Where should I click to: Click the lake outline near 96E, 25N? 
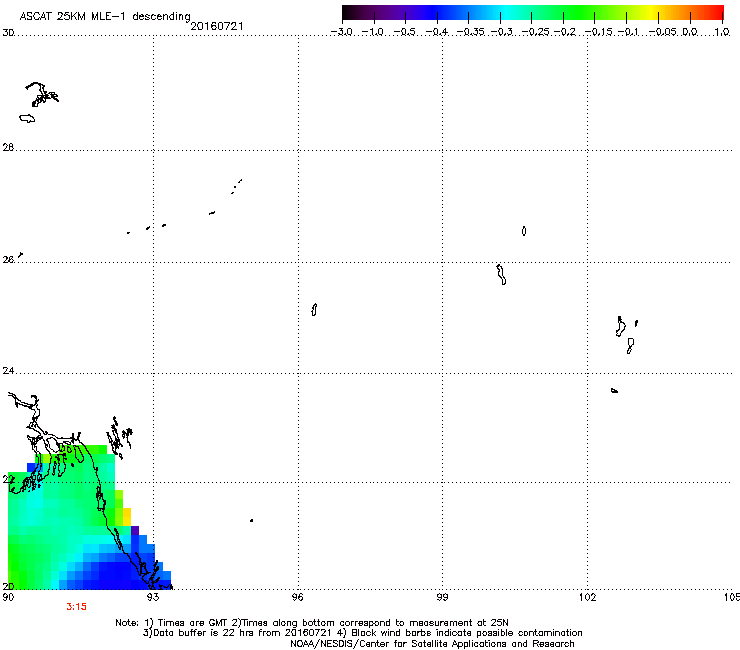314,310
